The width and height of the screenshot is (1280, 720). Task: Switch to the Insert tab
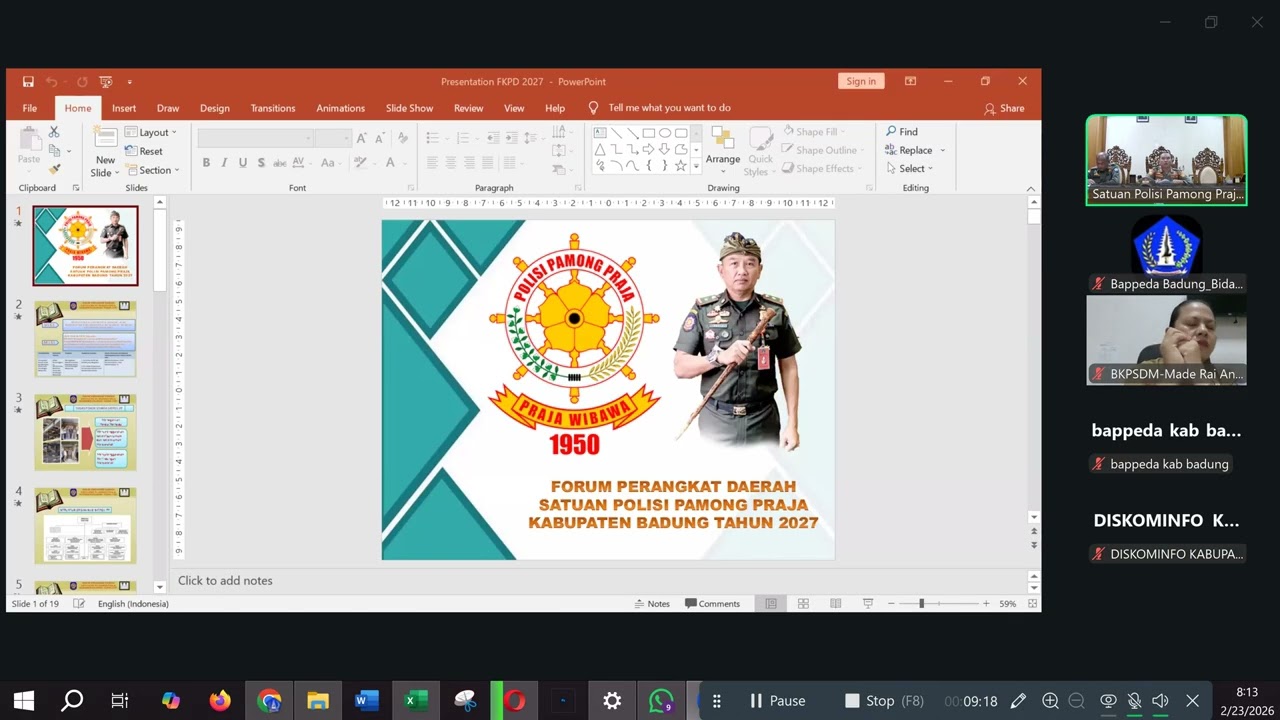pos(124,108)
